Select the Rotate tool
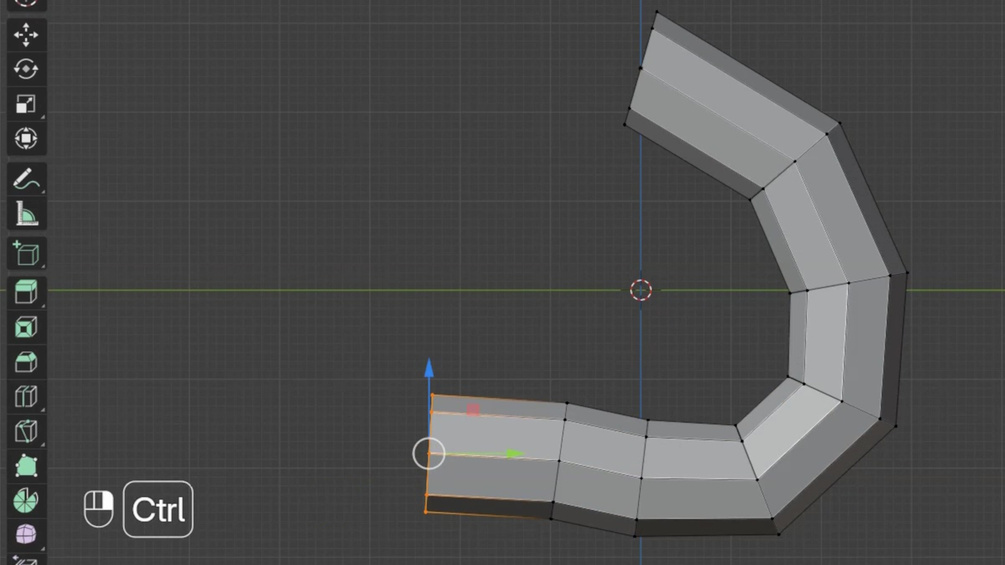 tap(26, 69)
